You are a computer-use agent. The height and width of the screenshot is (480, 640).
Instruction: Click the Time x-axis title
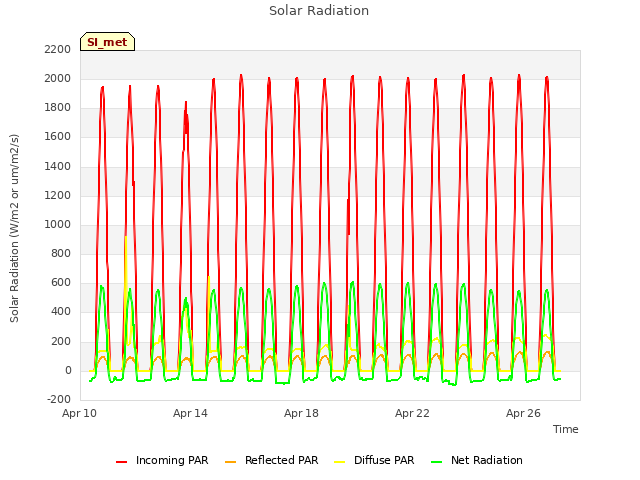click(566, 429)
